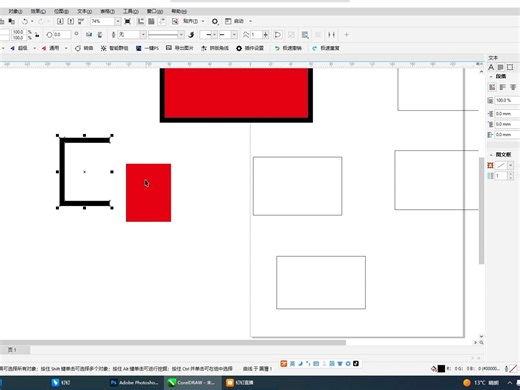
Task: Open the 钉钉直播 taskbar app
Action: (240, 383)
